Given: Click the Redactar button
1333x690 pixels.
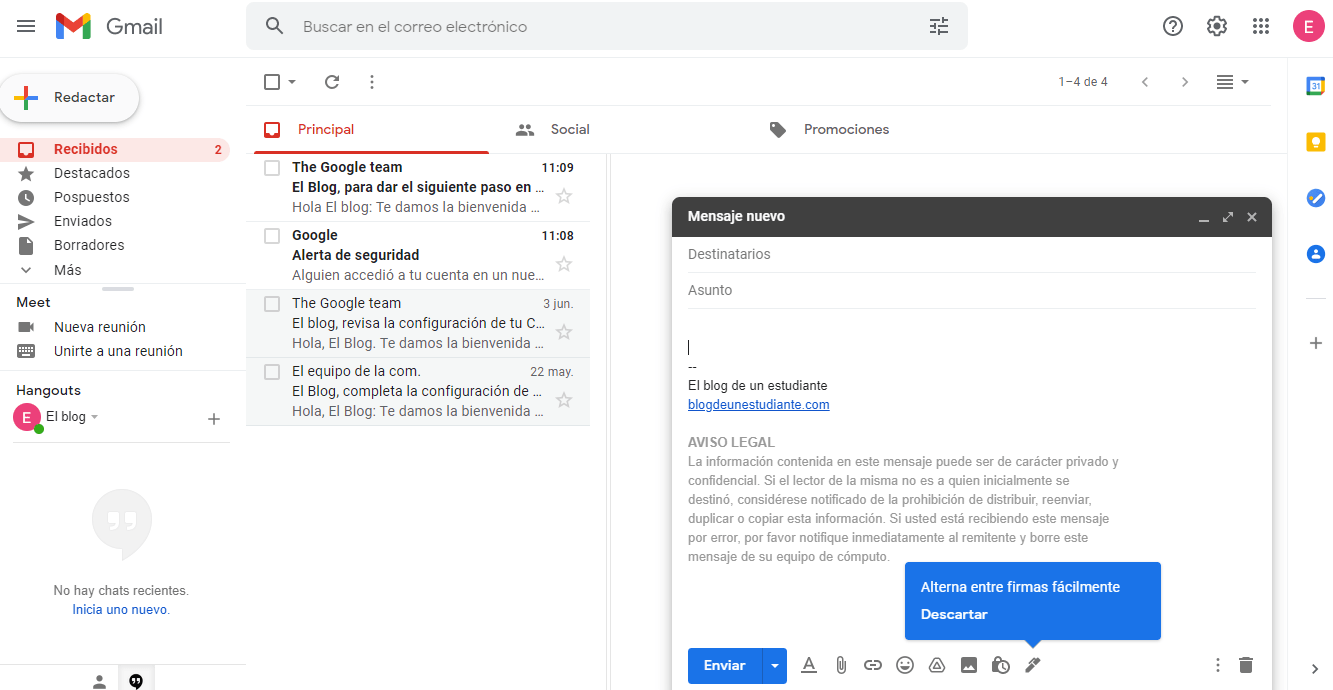Looking at the screenshot, I should click(71, 97).
